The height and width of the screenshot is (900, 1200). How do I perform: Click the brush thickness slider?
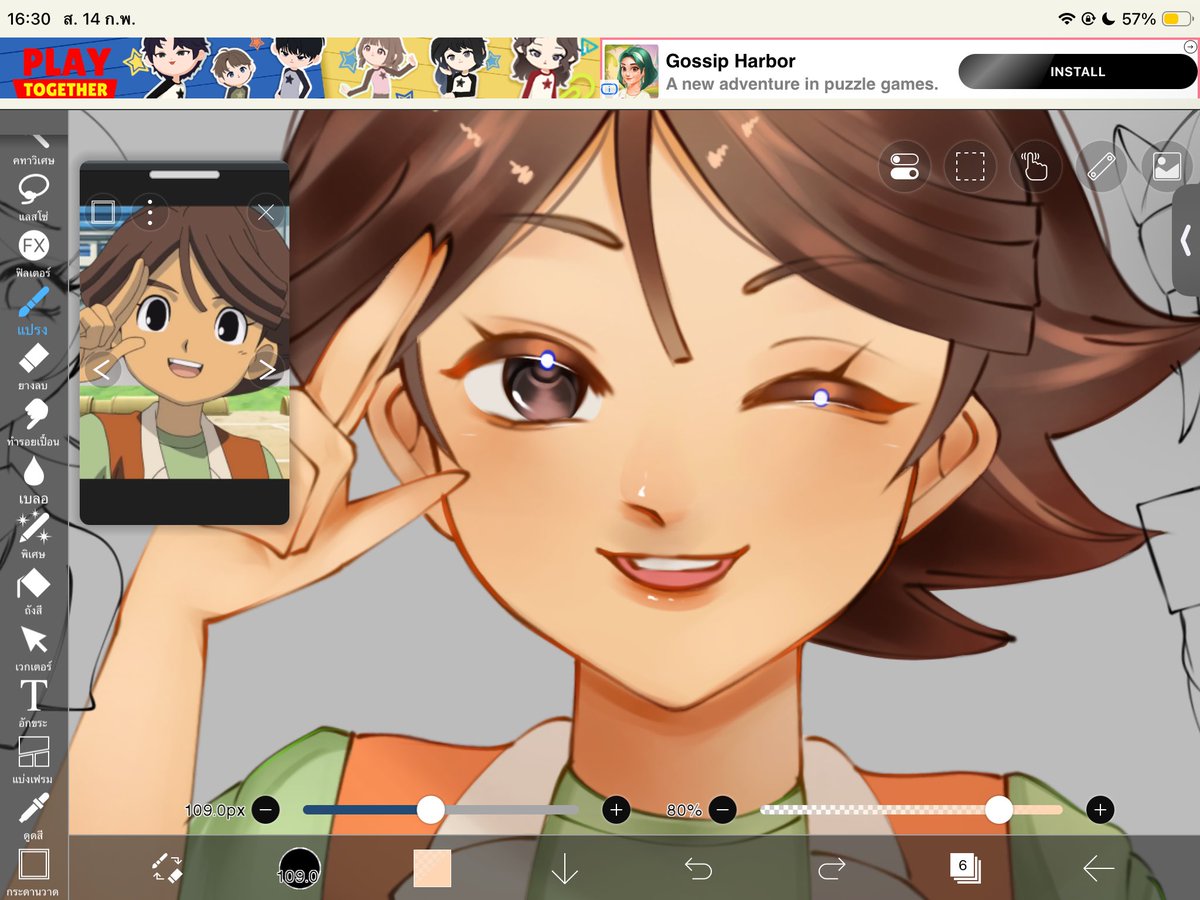pos(440,810)
